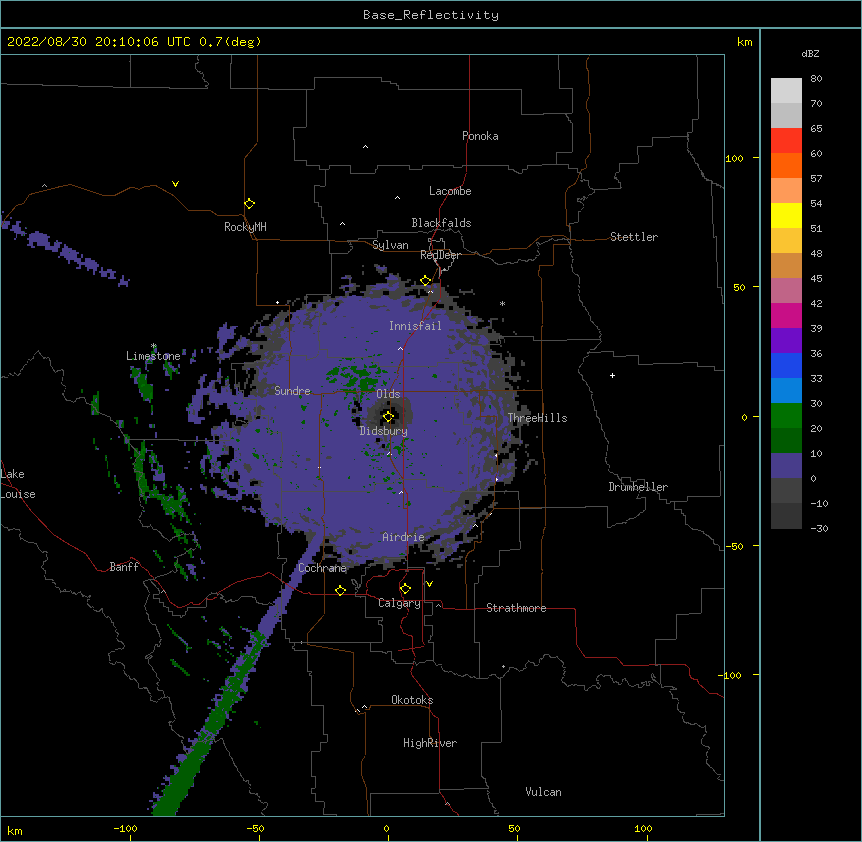Pick the magenta 42-39 dBZ legend swatch
Screen dimensions: 862x842
[x=786, y=315]
